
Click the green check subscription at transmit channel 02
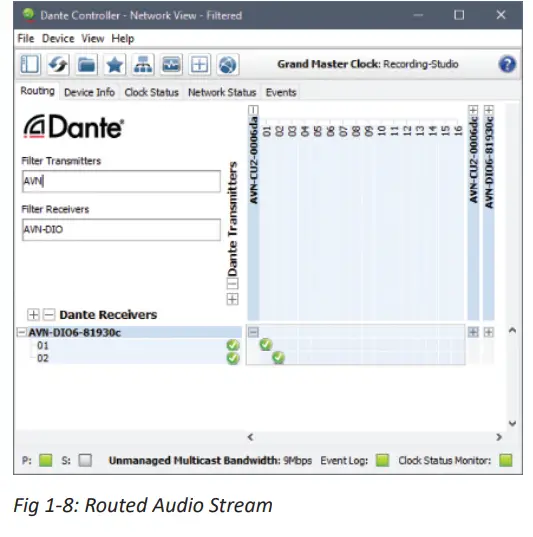point(278,358)
